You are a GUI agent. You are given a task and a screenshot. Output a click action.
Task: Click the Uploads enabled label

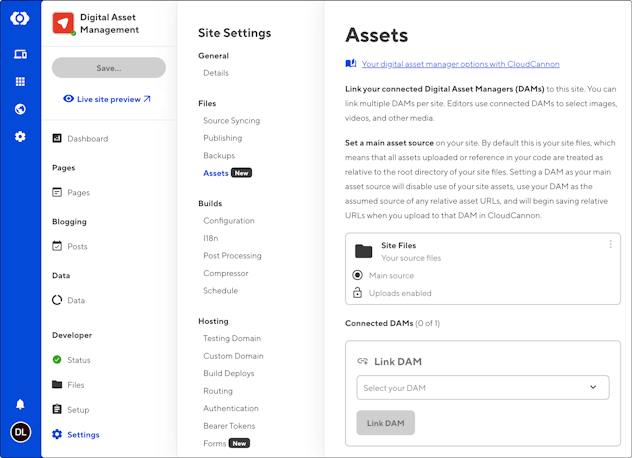point(400,293)
